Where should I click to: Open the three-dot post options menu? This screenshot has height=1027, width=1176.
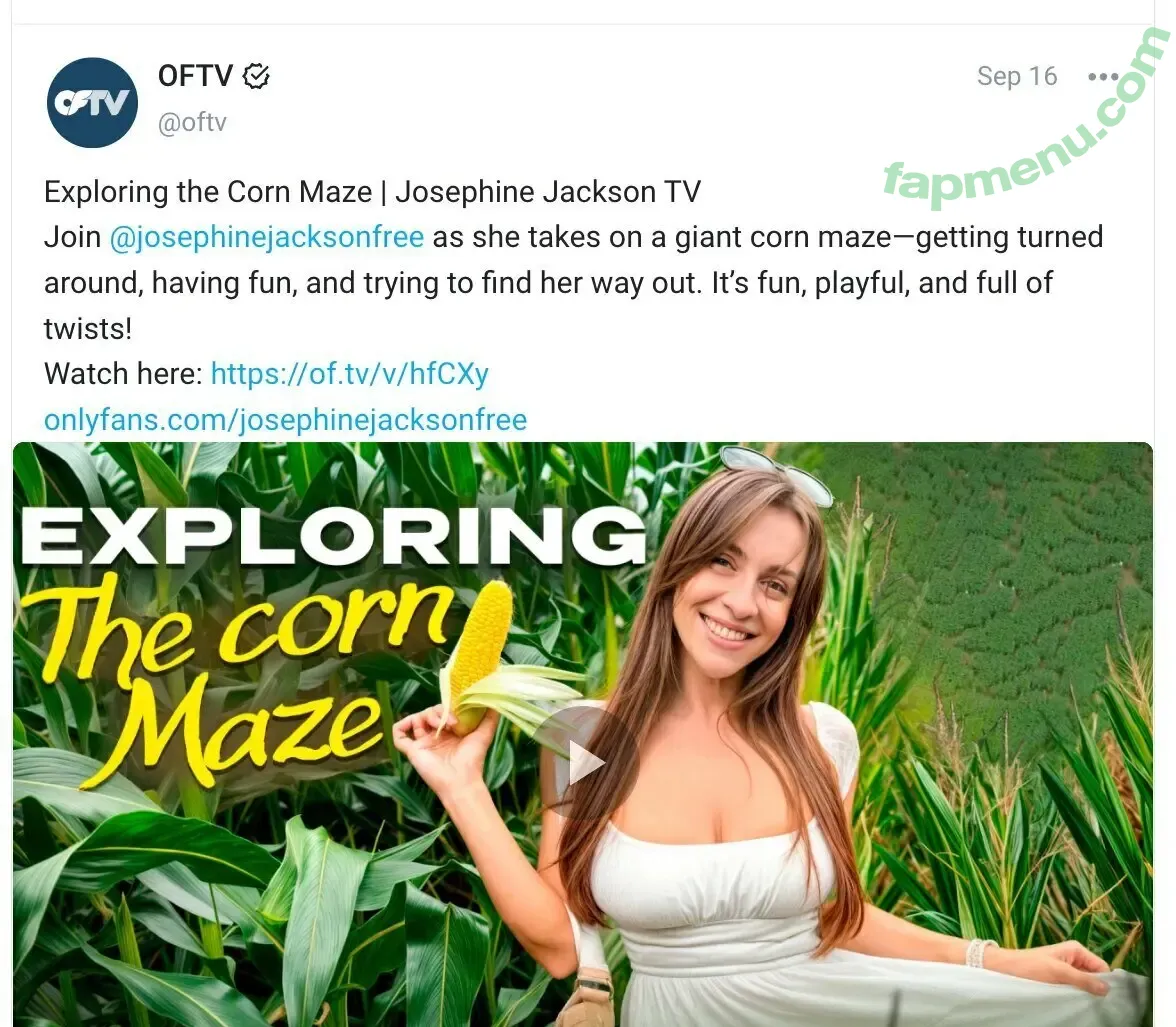1102,77
